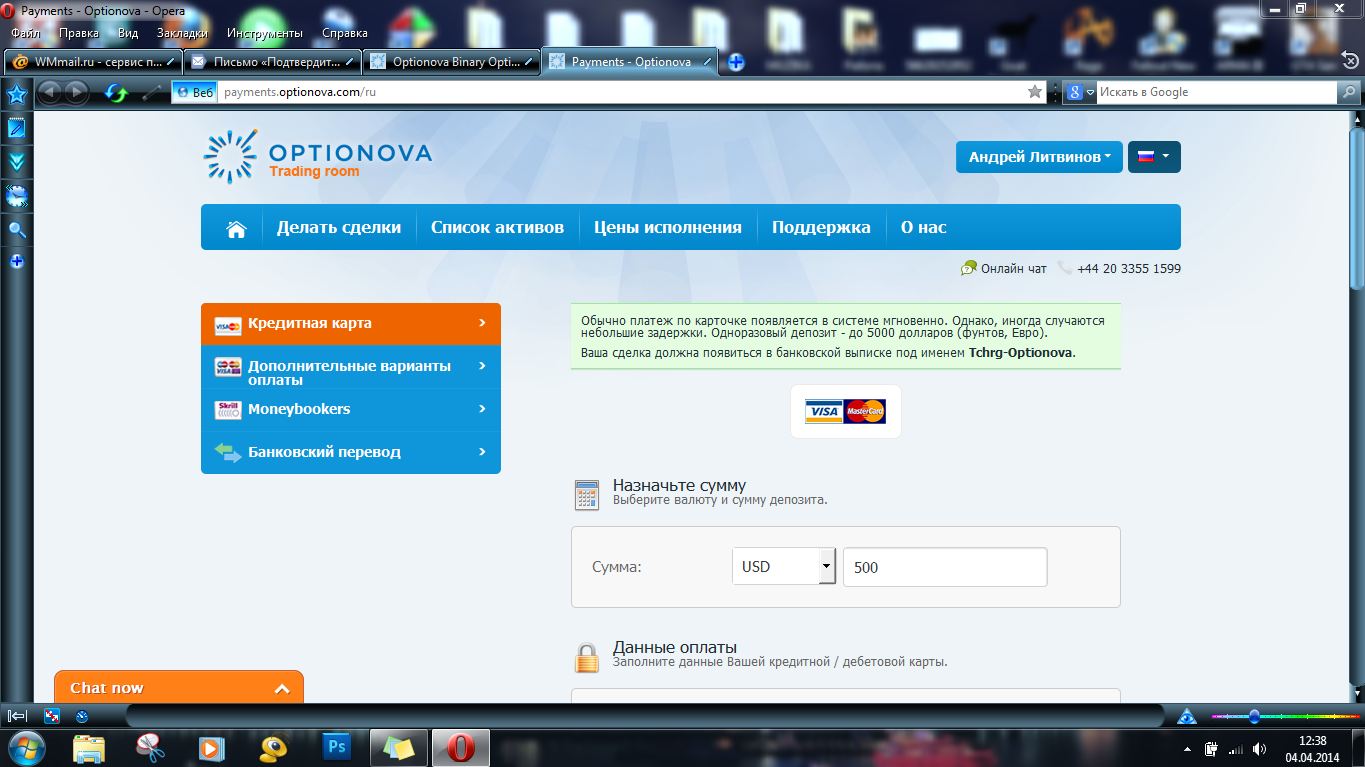This screenshot has height=767, width=1365.
Task: Open the Downloads panel in the Opera sidebar
Action: (x=16, y=162)
